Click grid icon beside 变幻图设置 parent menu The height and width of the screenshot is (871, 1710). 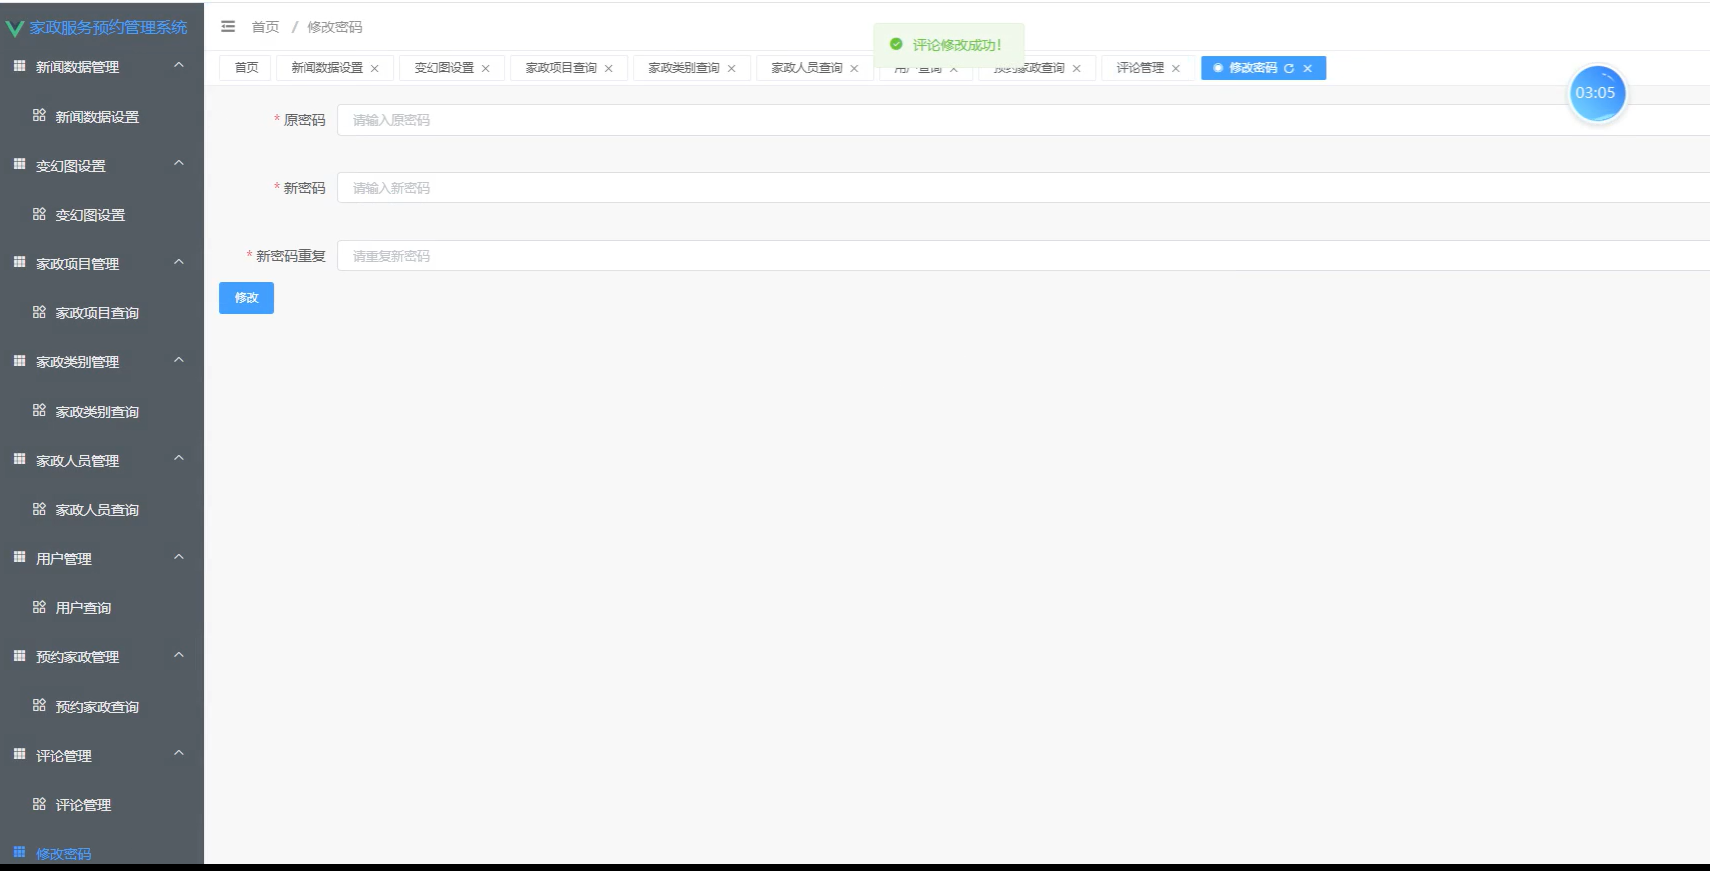(x=19, y=164)
